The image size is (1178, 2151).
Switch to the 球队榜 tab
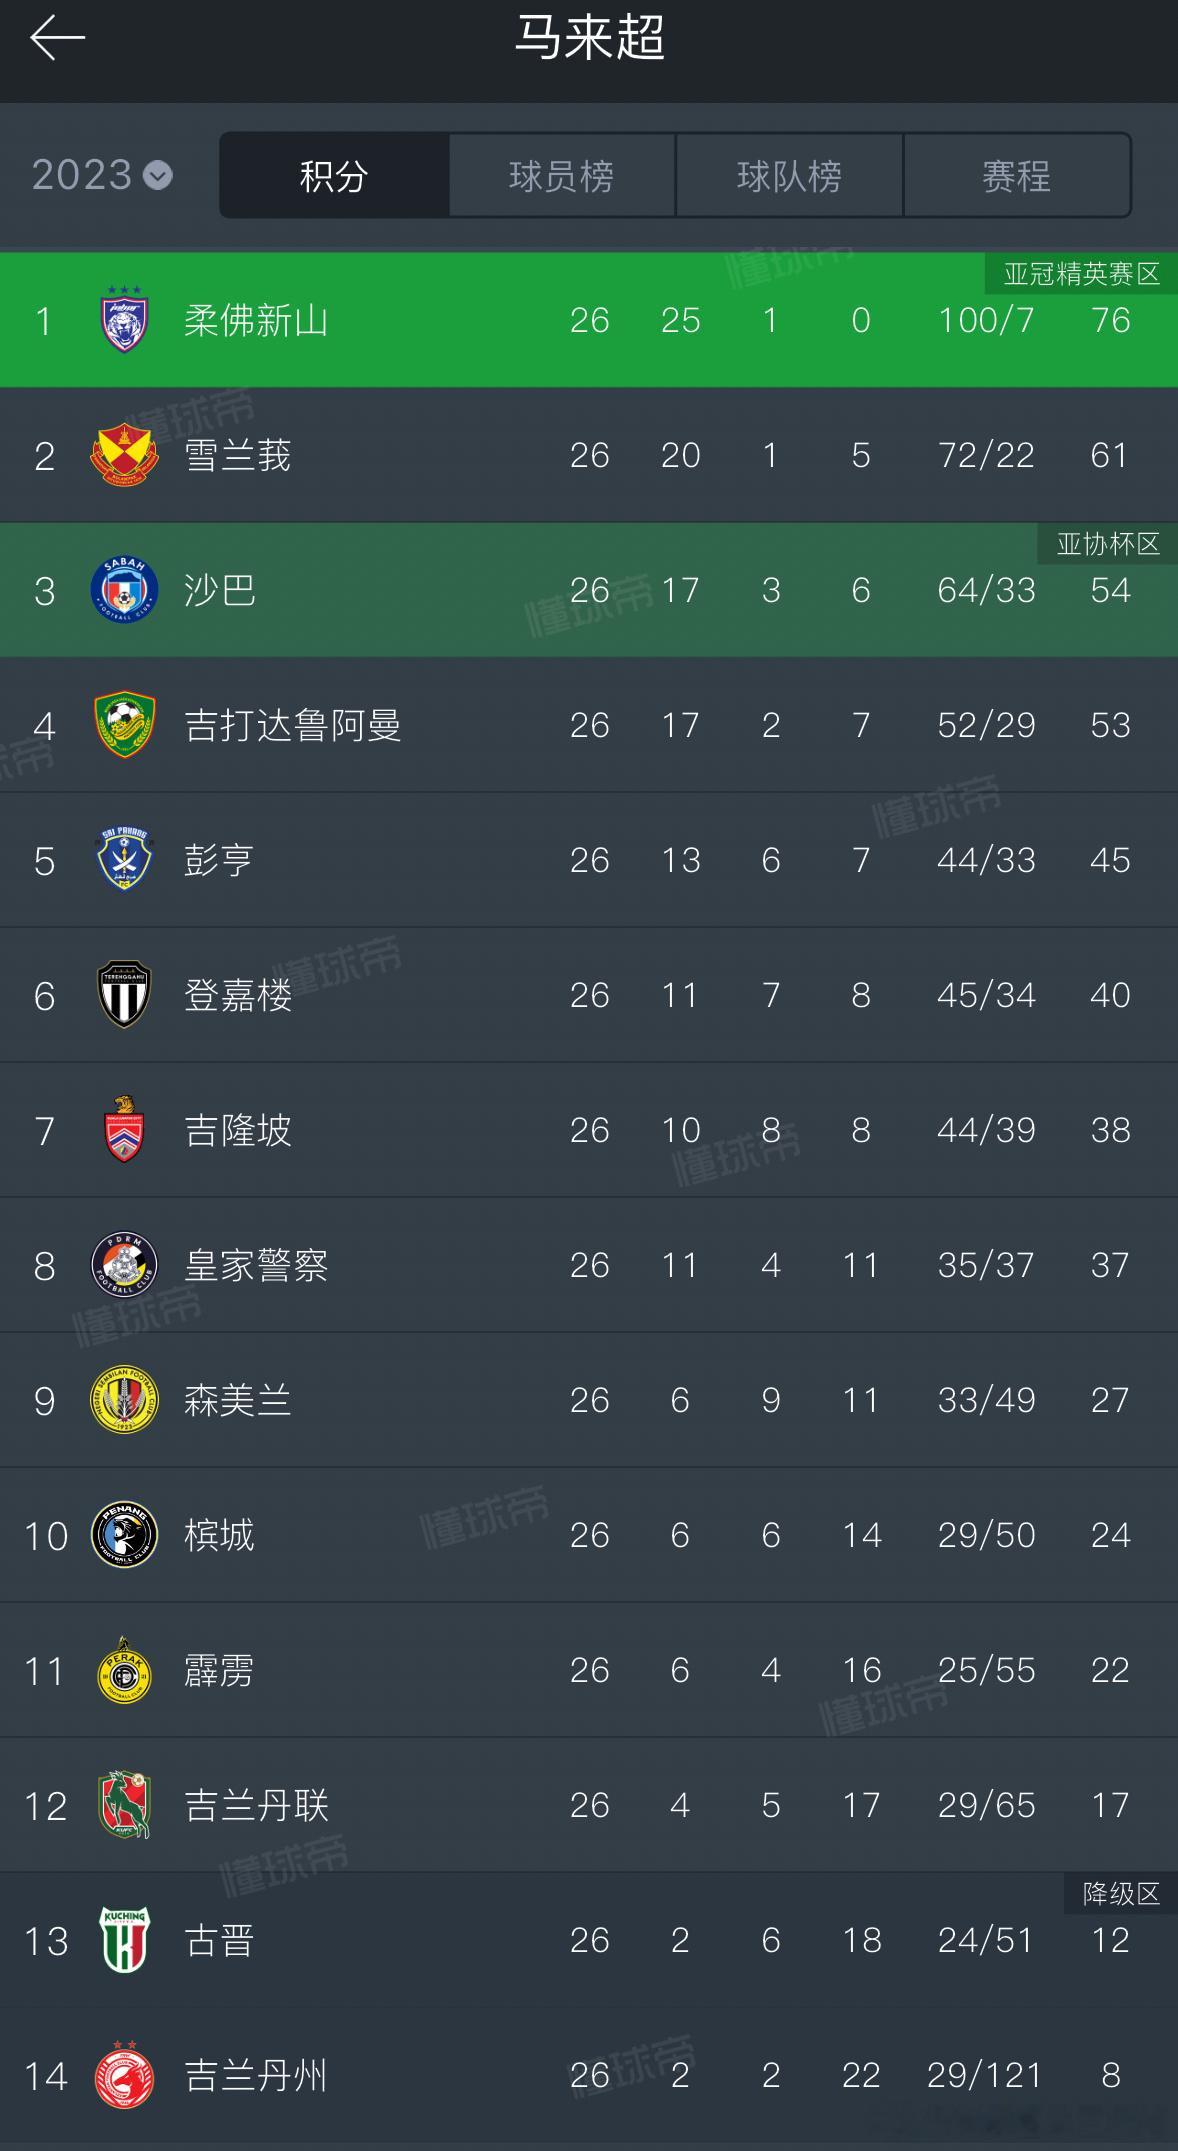(x=789, y=176)
